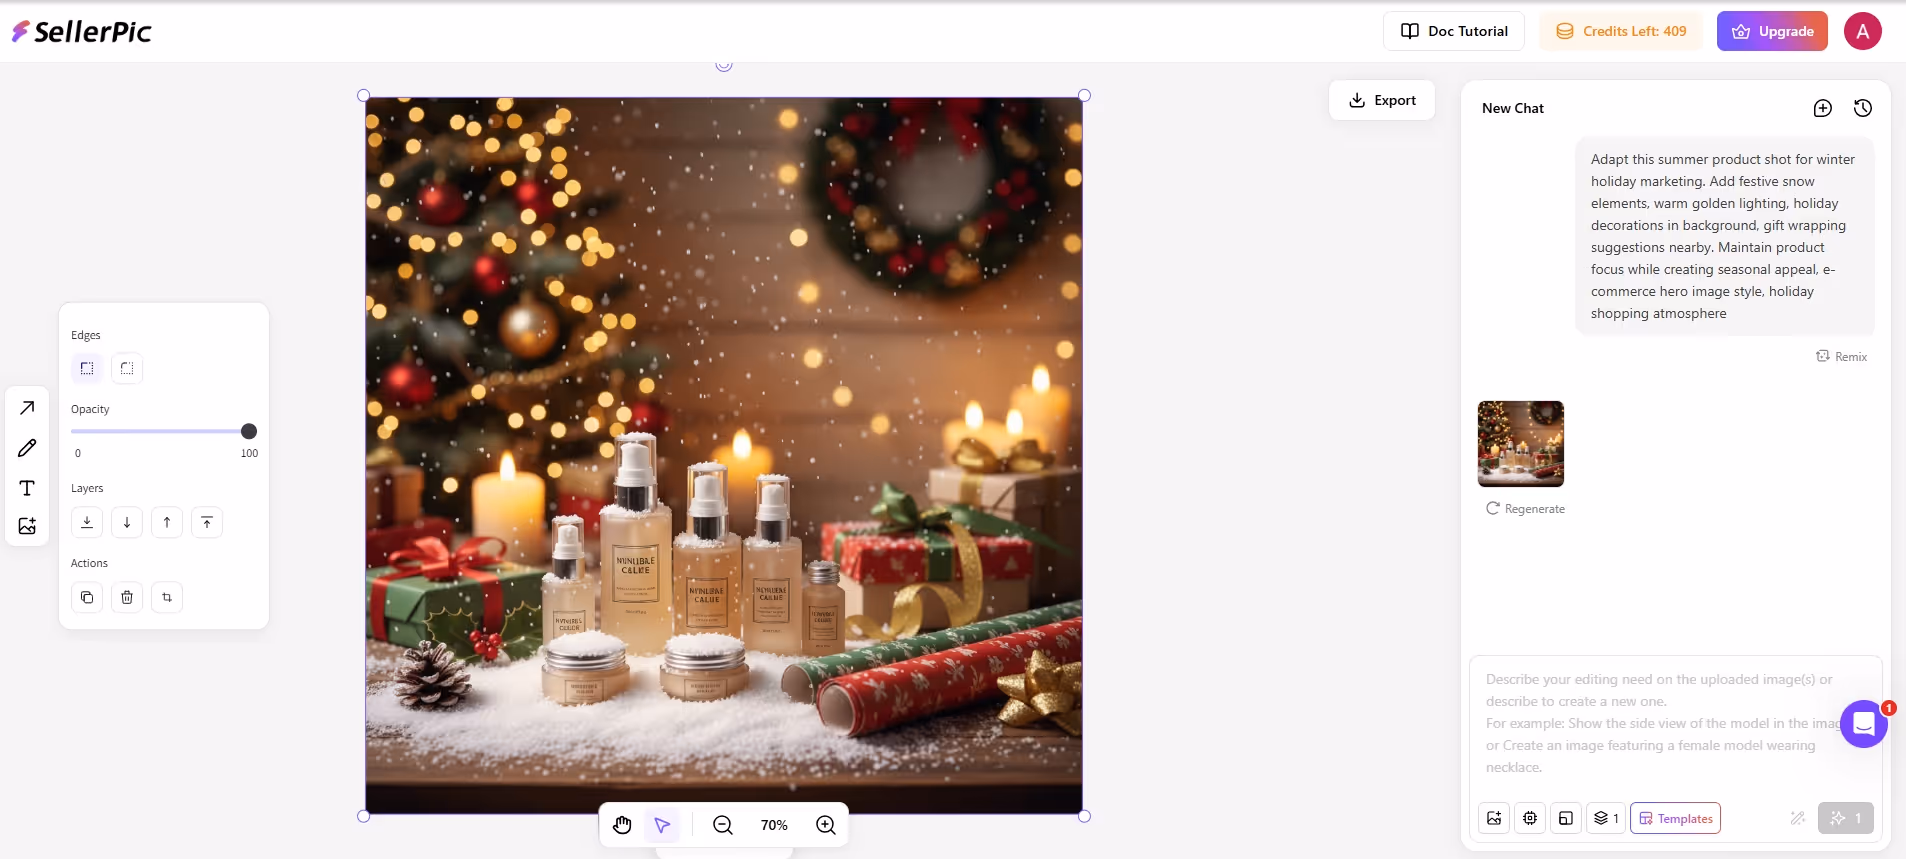Image resolution: width=1906 pixels, height=859 pixels.
Task: Select the pencil draw tool
Action: 27,448
